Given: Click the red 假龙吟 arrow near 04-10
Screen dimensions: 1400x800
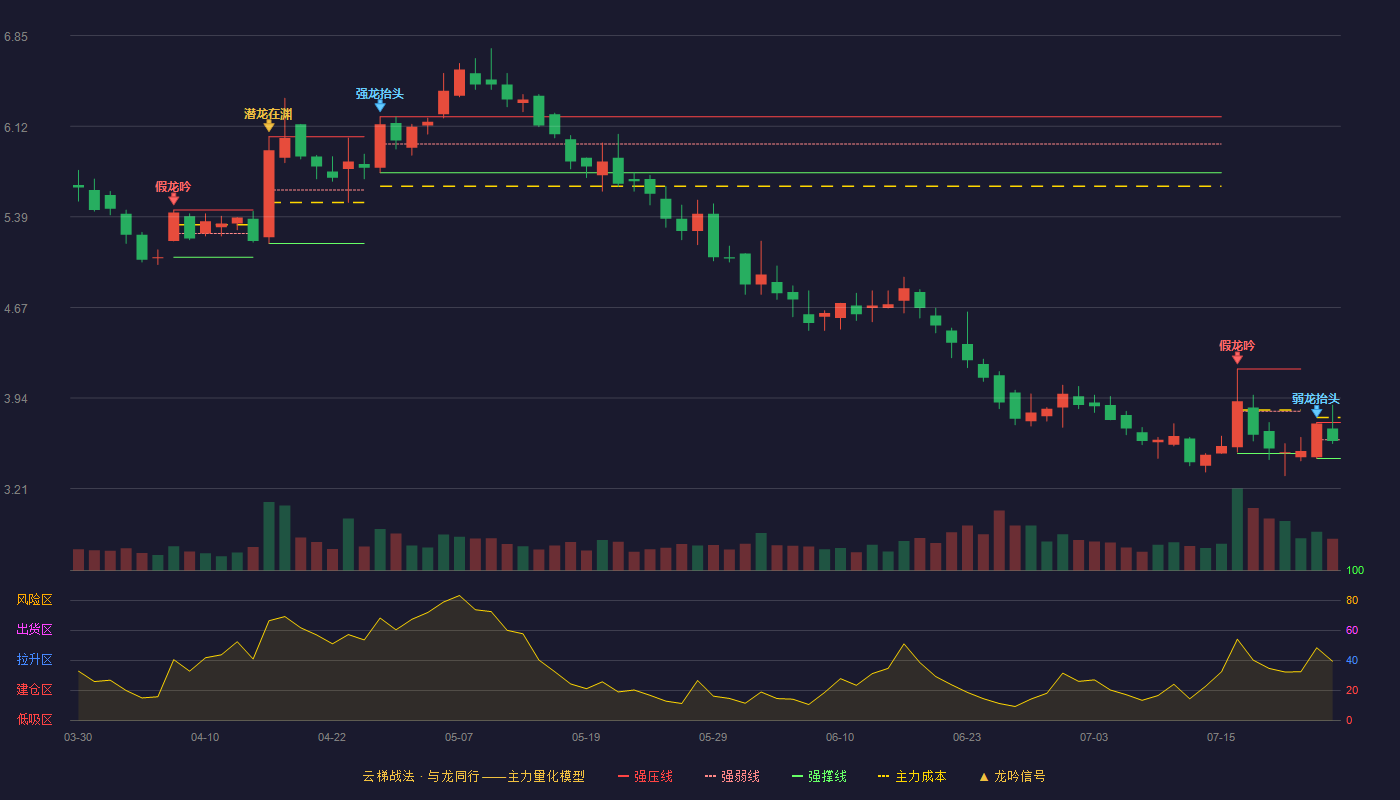Looking at the screenshot, I should point(174,199).
